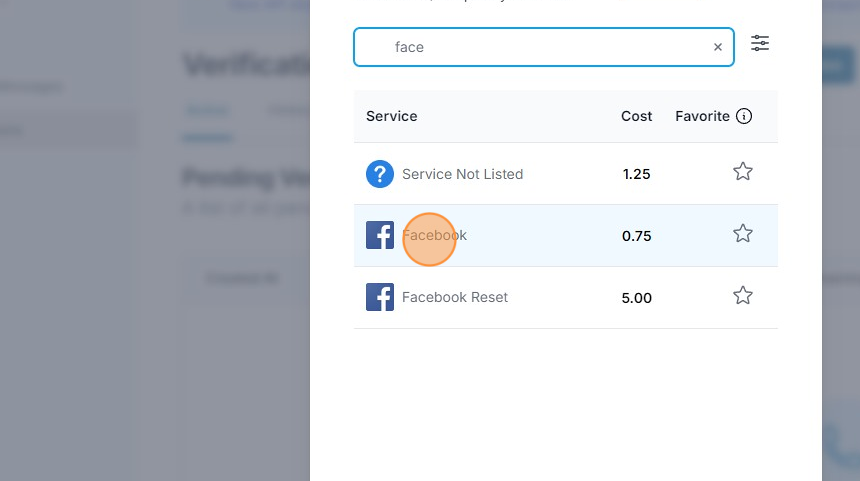The height and width of the screenshot is (481, 860).
Task: Click the Cost column header
Action: click(x=636, y=116)
